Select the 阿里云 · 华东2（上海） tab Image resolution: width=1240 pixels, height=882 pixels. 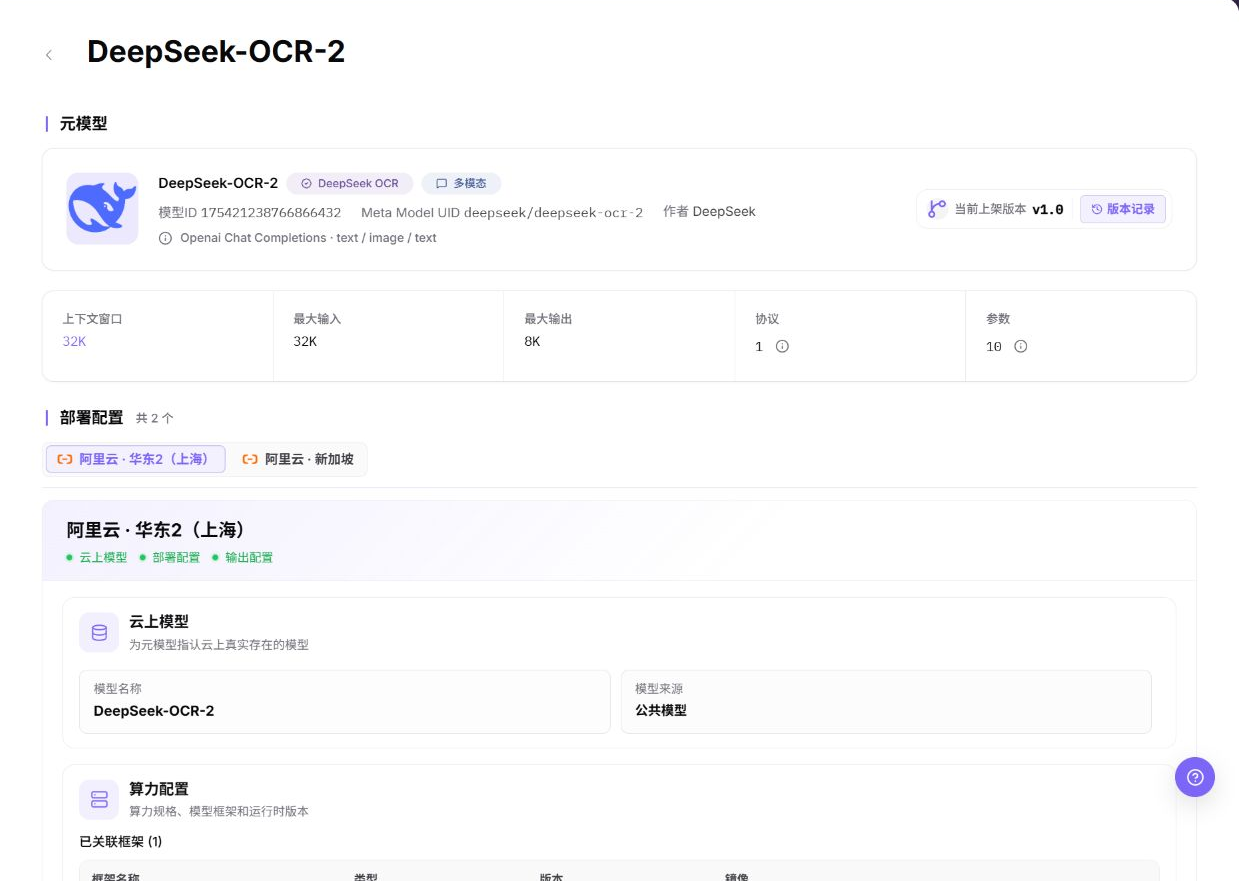coord(136,459)
